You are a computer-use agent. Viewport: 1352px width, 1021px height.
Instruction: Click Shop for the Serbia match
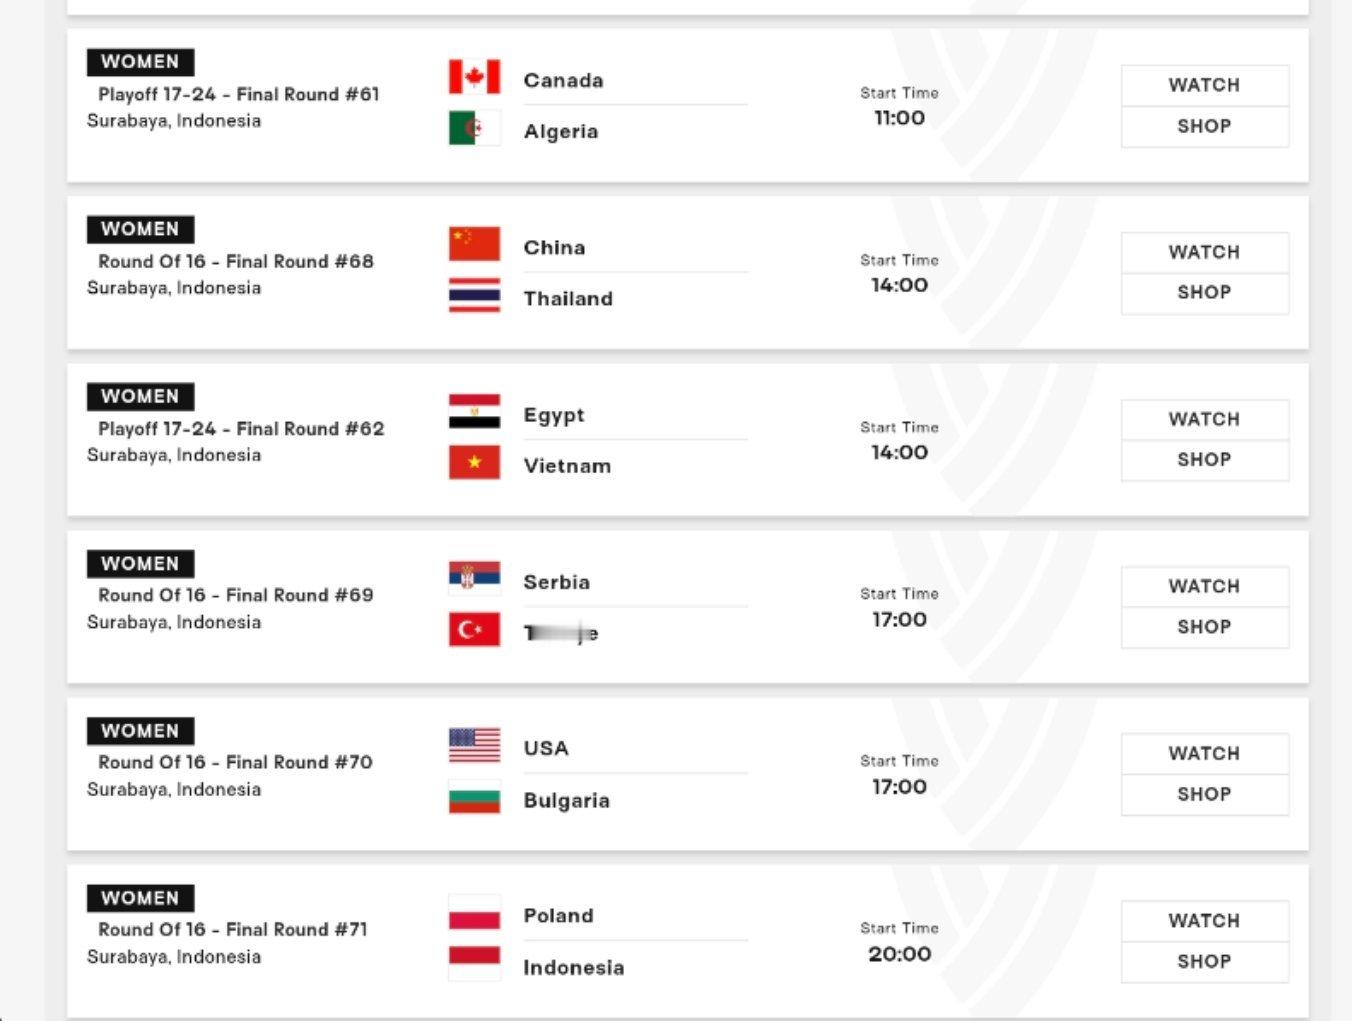click(1204, 627)
